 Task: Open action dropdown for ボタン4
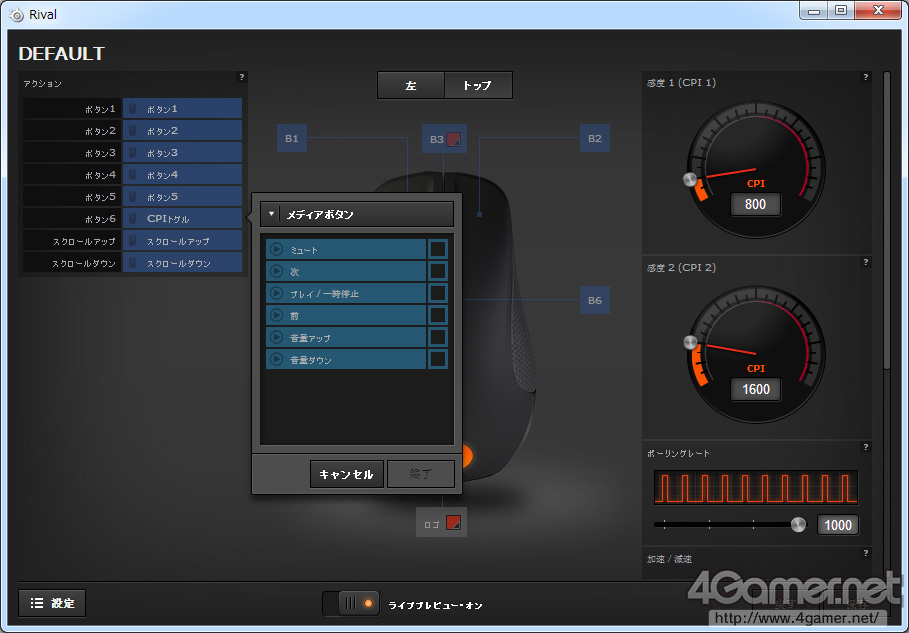coord(182,174)
